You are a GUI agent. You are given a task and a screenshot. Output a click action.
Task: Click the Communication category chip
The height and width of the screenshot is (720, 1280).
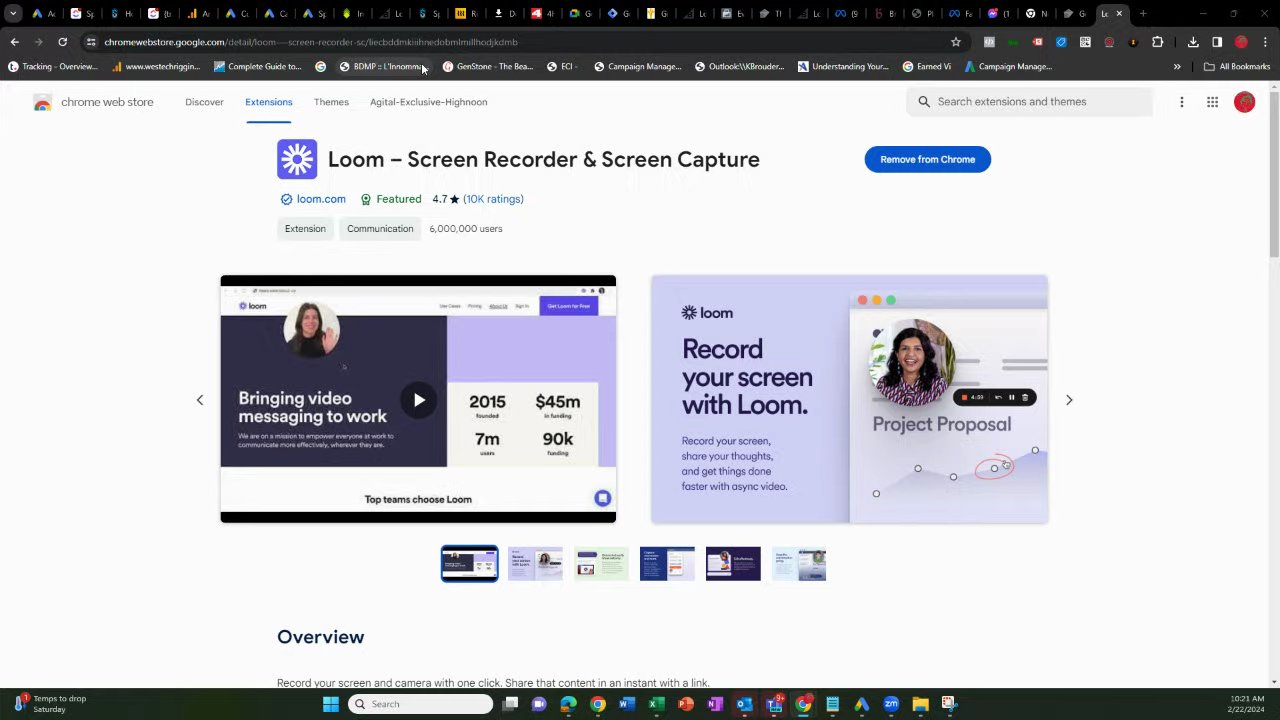coord(380,229)
